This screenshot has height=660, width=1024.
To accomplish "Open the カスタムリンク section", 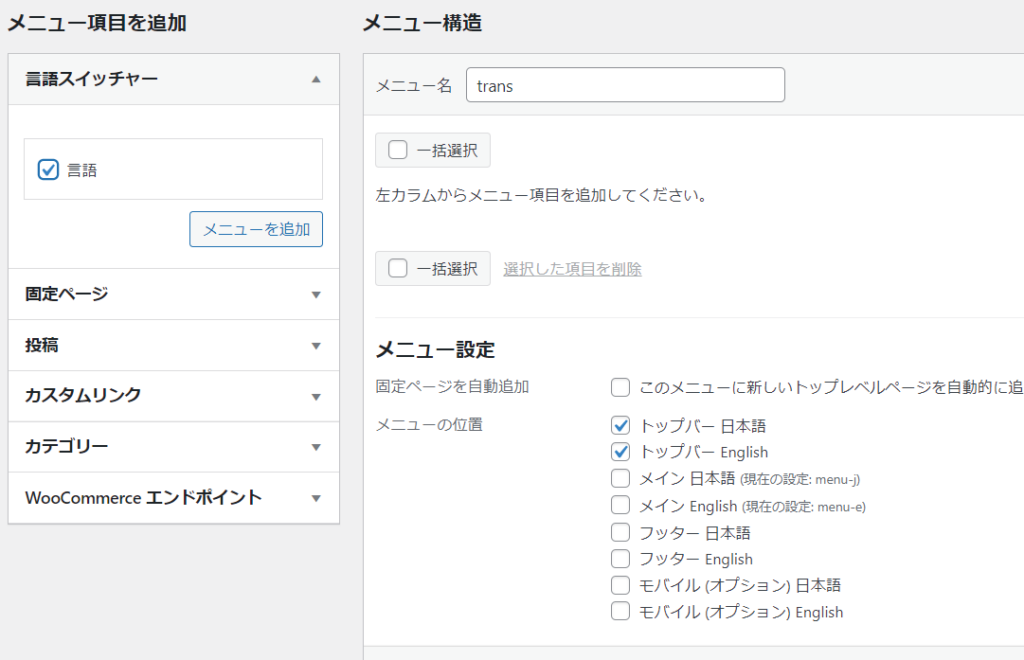I will click(x=316, y=396).
